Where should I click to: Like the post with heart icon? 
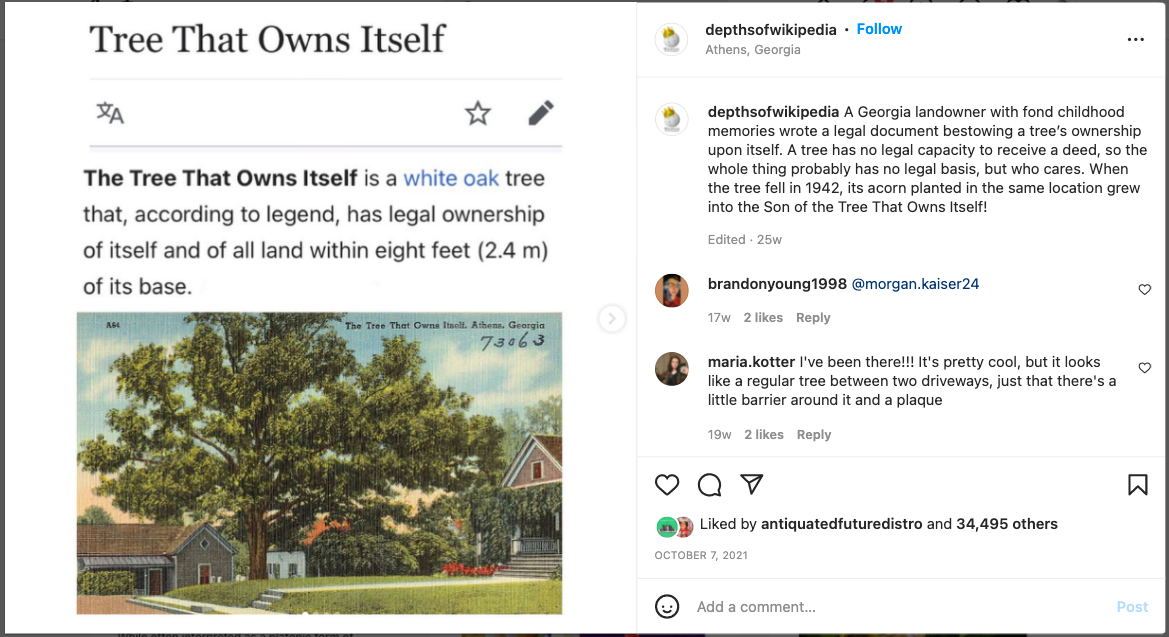667,485
